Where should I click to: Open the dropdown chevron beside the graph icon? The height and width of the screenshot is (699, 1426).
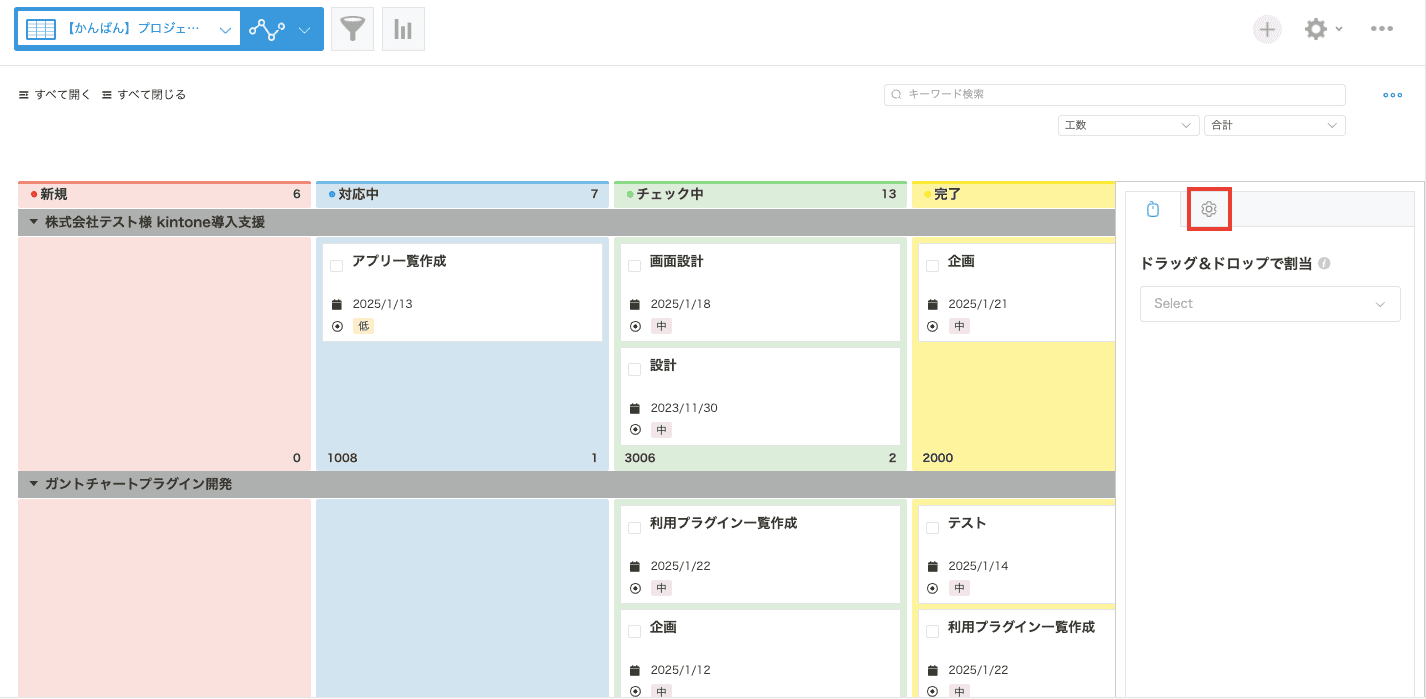point(305,30)
